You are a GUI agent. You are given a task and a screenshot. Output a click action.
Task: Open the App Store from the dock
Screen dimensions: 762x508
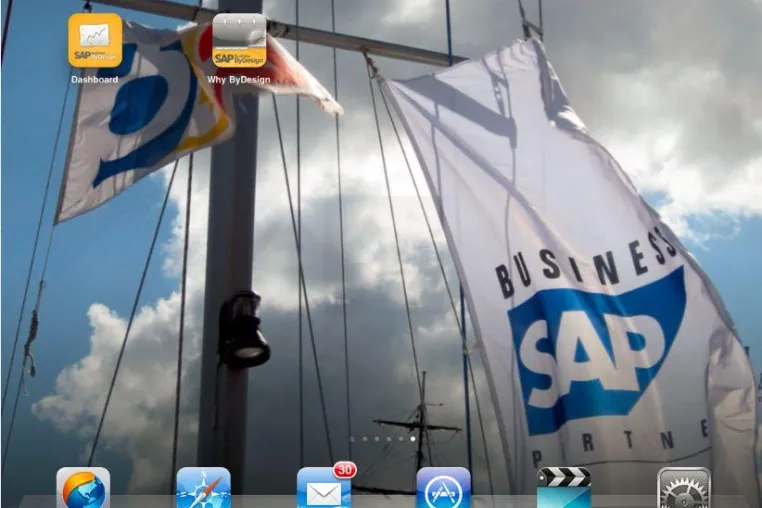(444, 488)
